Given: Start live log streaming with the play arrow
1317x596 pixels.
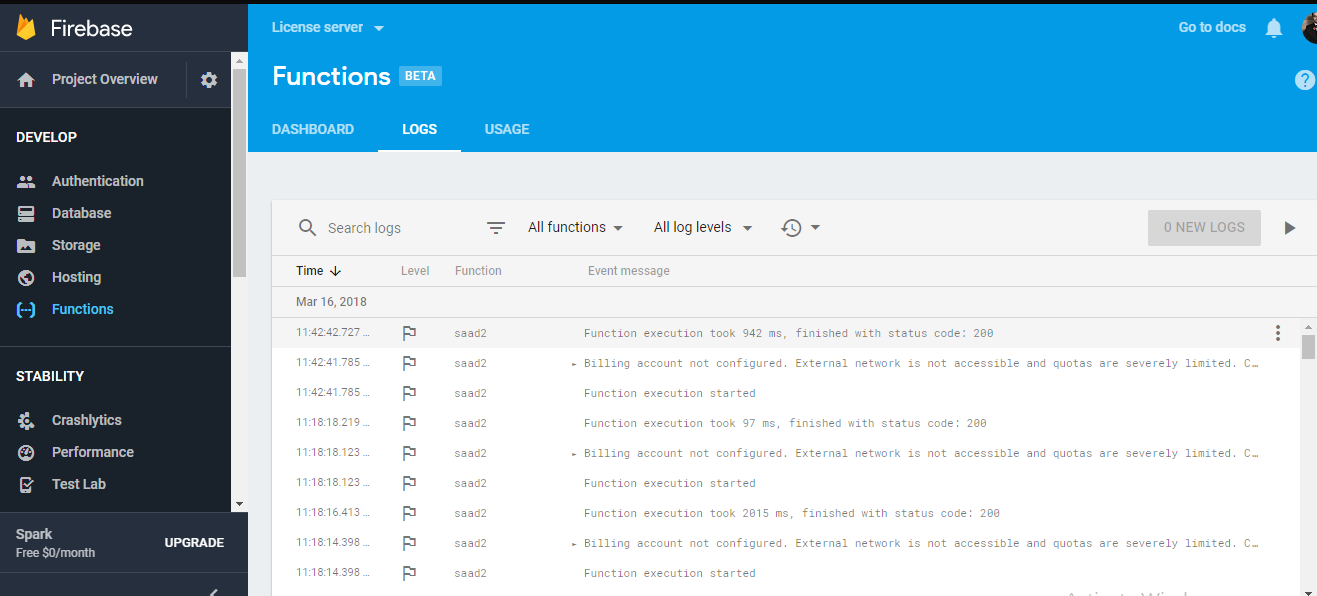Looking at the screenshot, I should pyautogui.click(x=1290, y=227).
